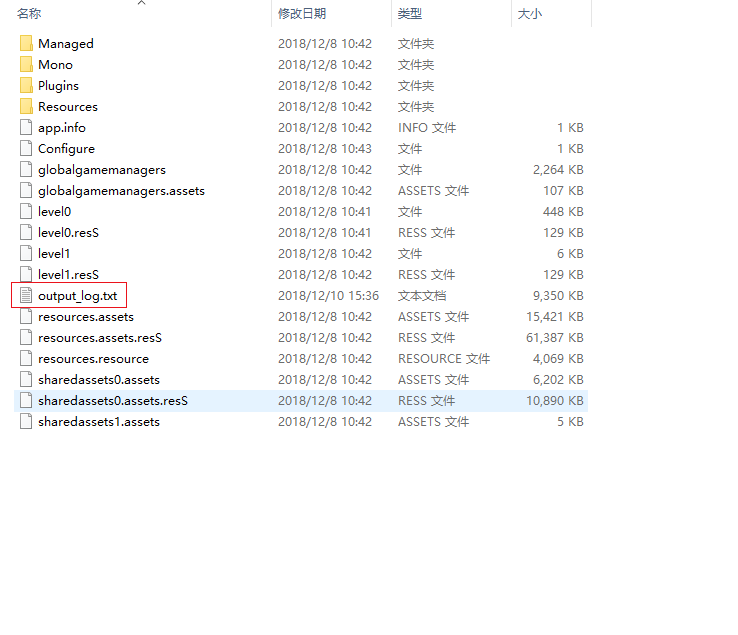Click the resources.assets.resS file icon
This screenshot has height=635, width=738.
click(26, 338)
